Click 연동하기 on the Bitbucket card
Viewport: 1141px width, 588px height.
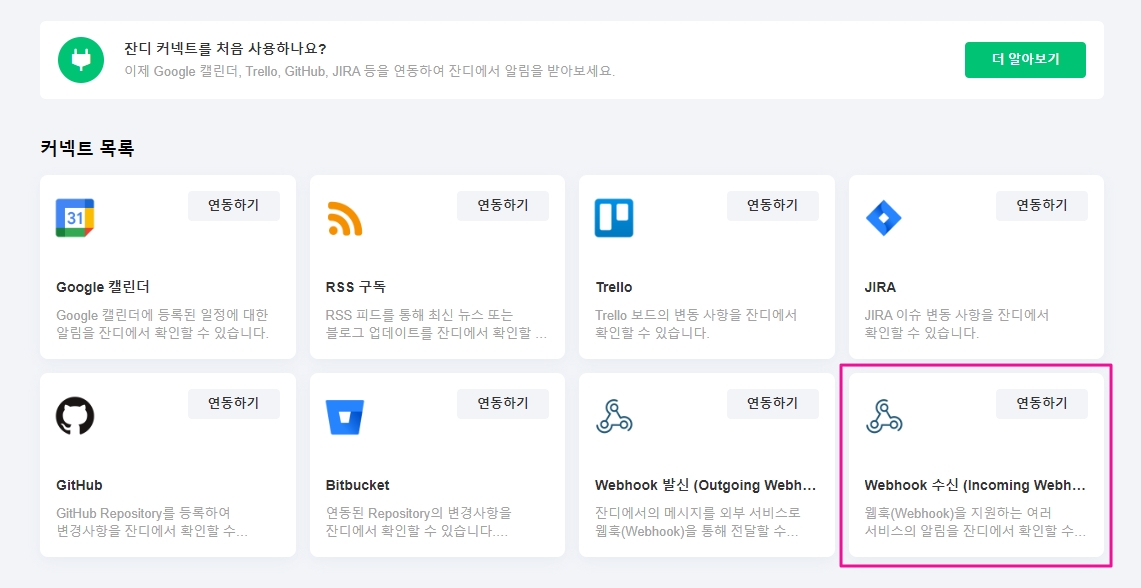coord(503,404)
